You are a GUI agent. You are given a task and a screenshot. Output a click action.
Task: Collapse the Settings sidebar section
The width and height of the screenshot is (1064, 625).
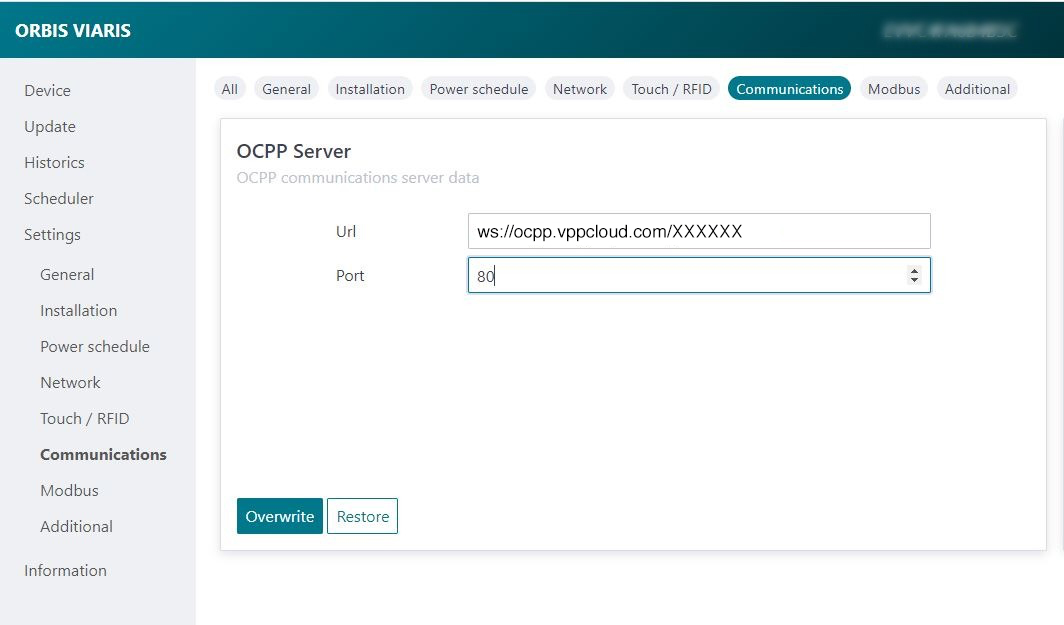point(52,234)
